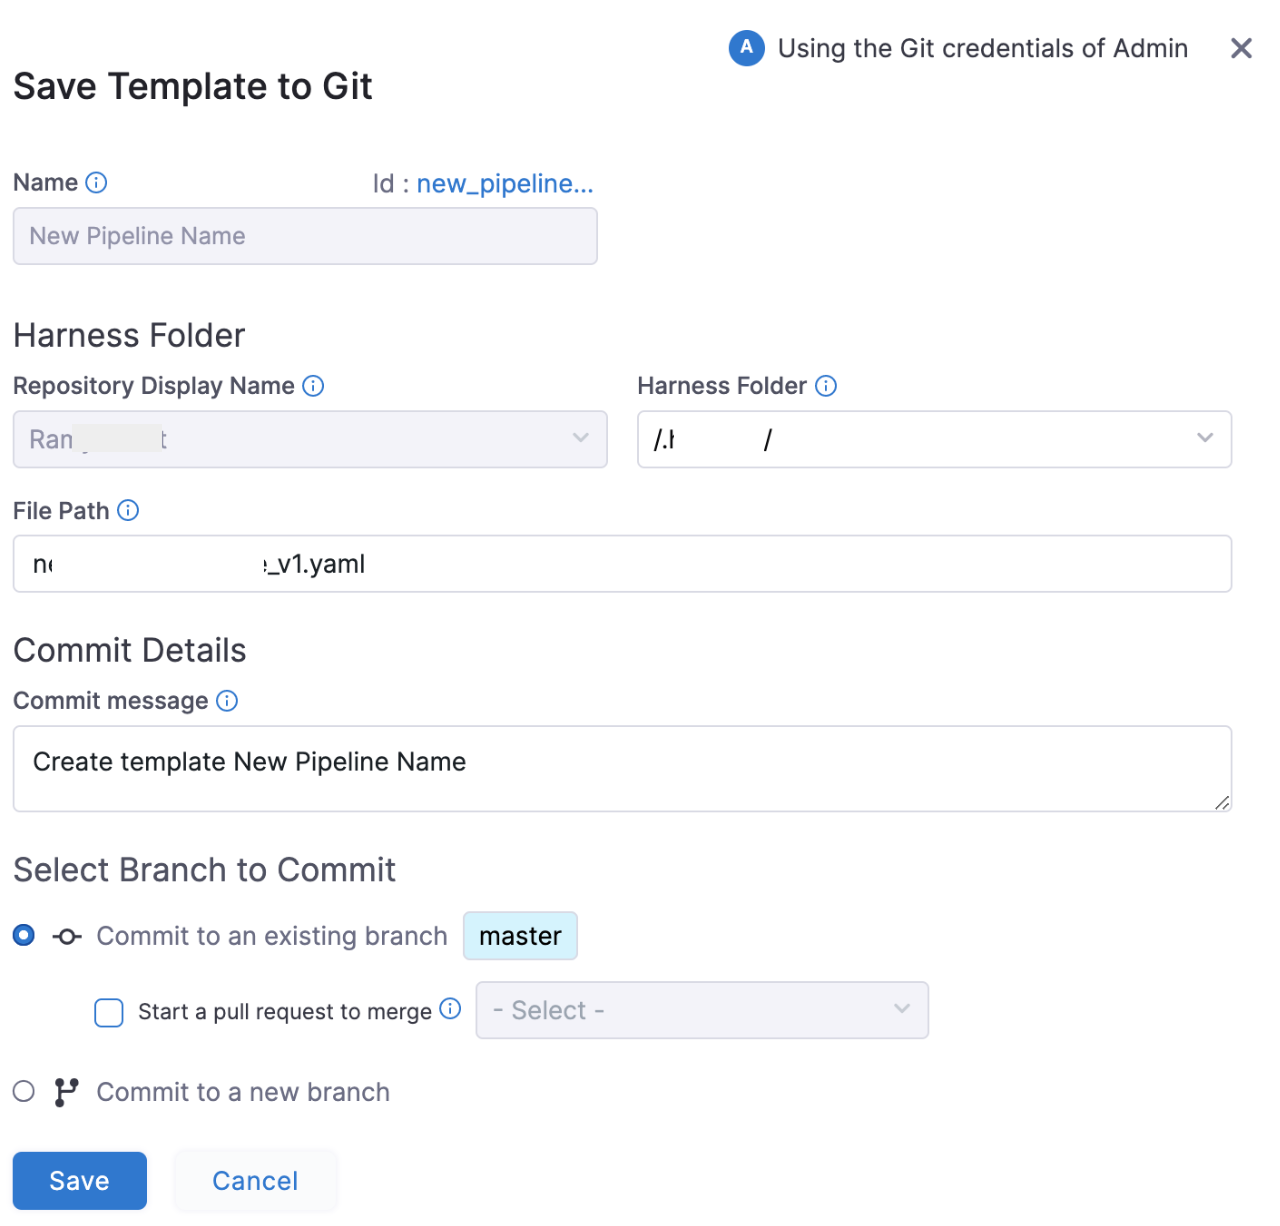
Task: Click the Commit message info icon
Action: [227, 701]
